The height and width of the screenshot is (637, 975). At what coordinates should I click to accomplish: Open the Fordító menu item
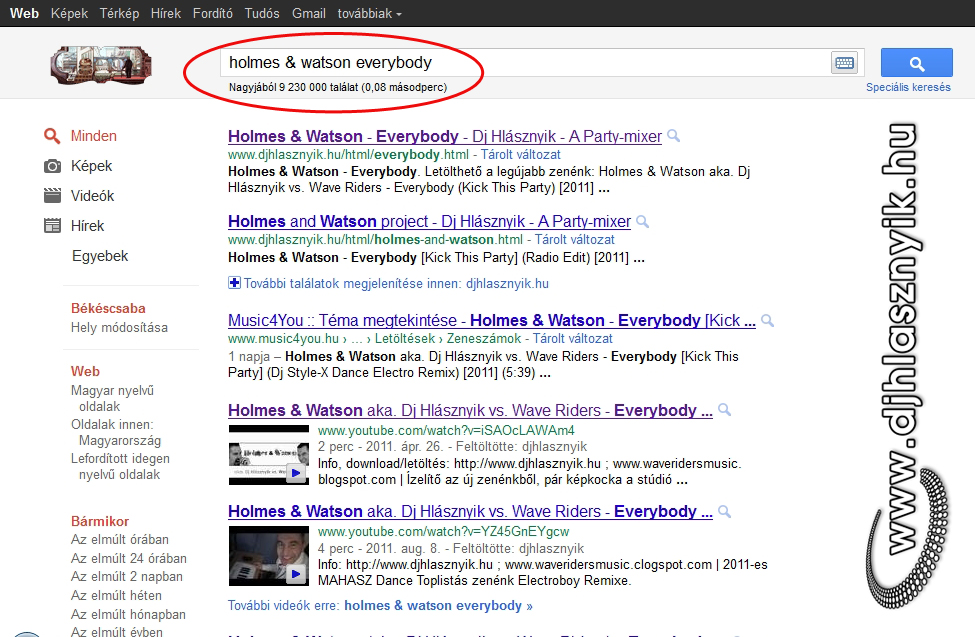(213, 13)
